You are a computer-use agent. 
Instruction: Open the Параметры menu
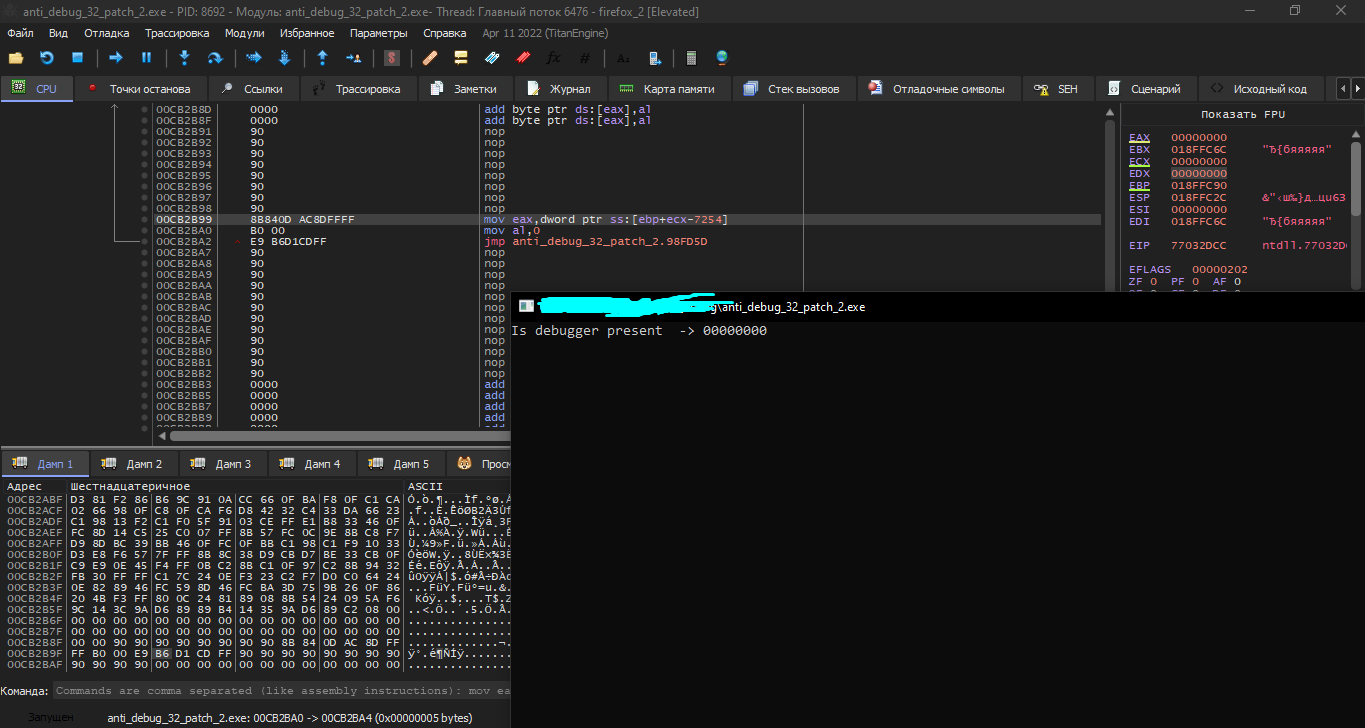[379, 33]
